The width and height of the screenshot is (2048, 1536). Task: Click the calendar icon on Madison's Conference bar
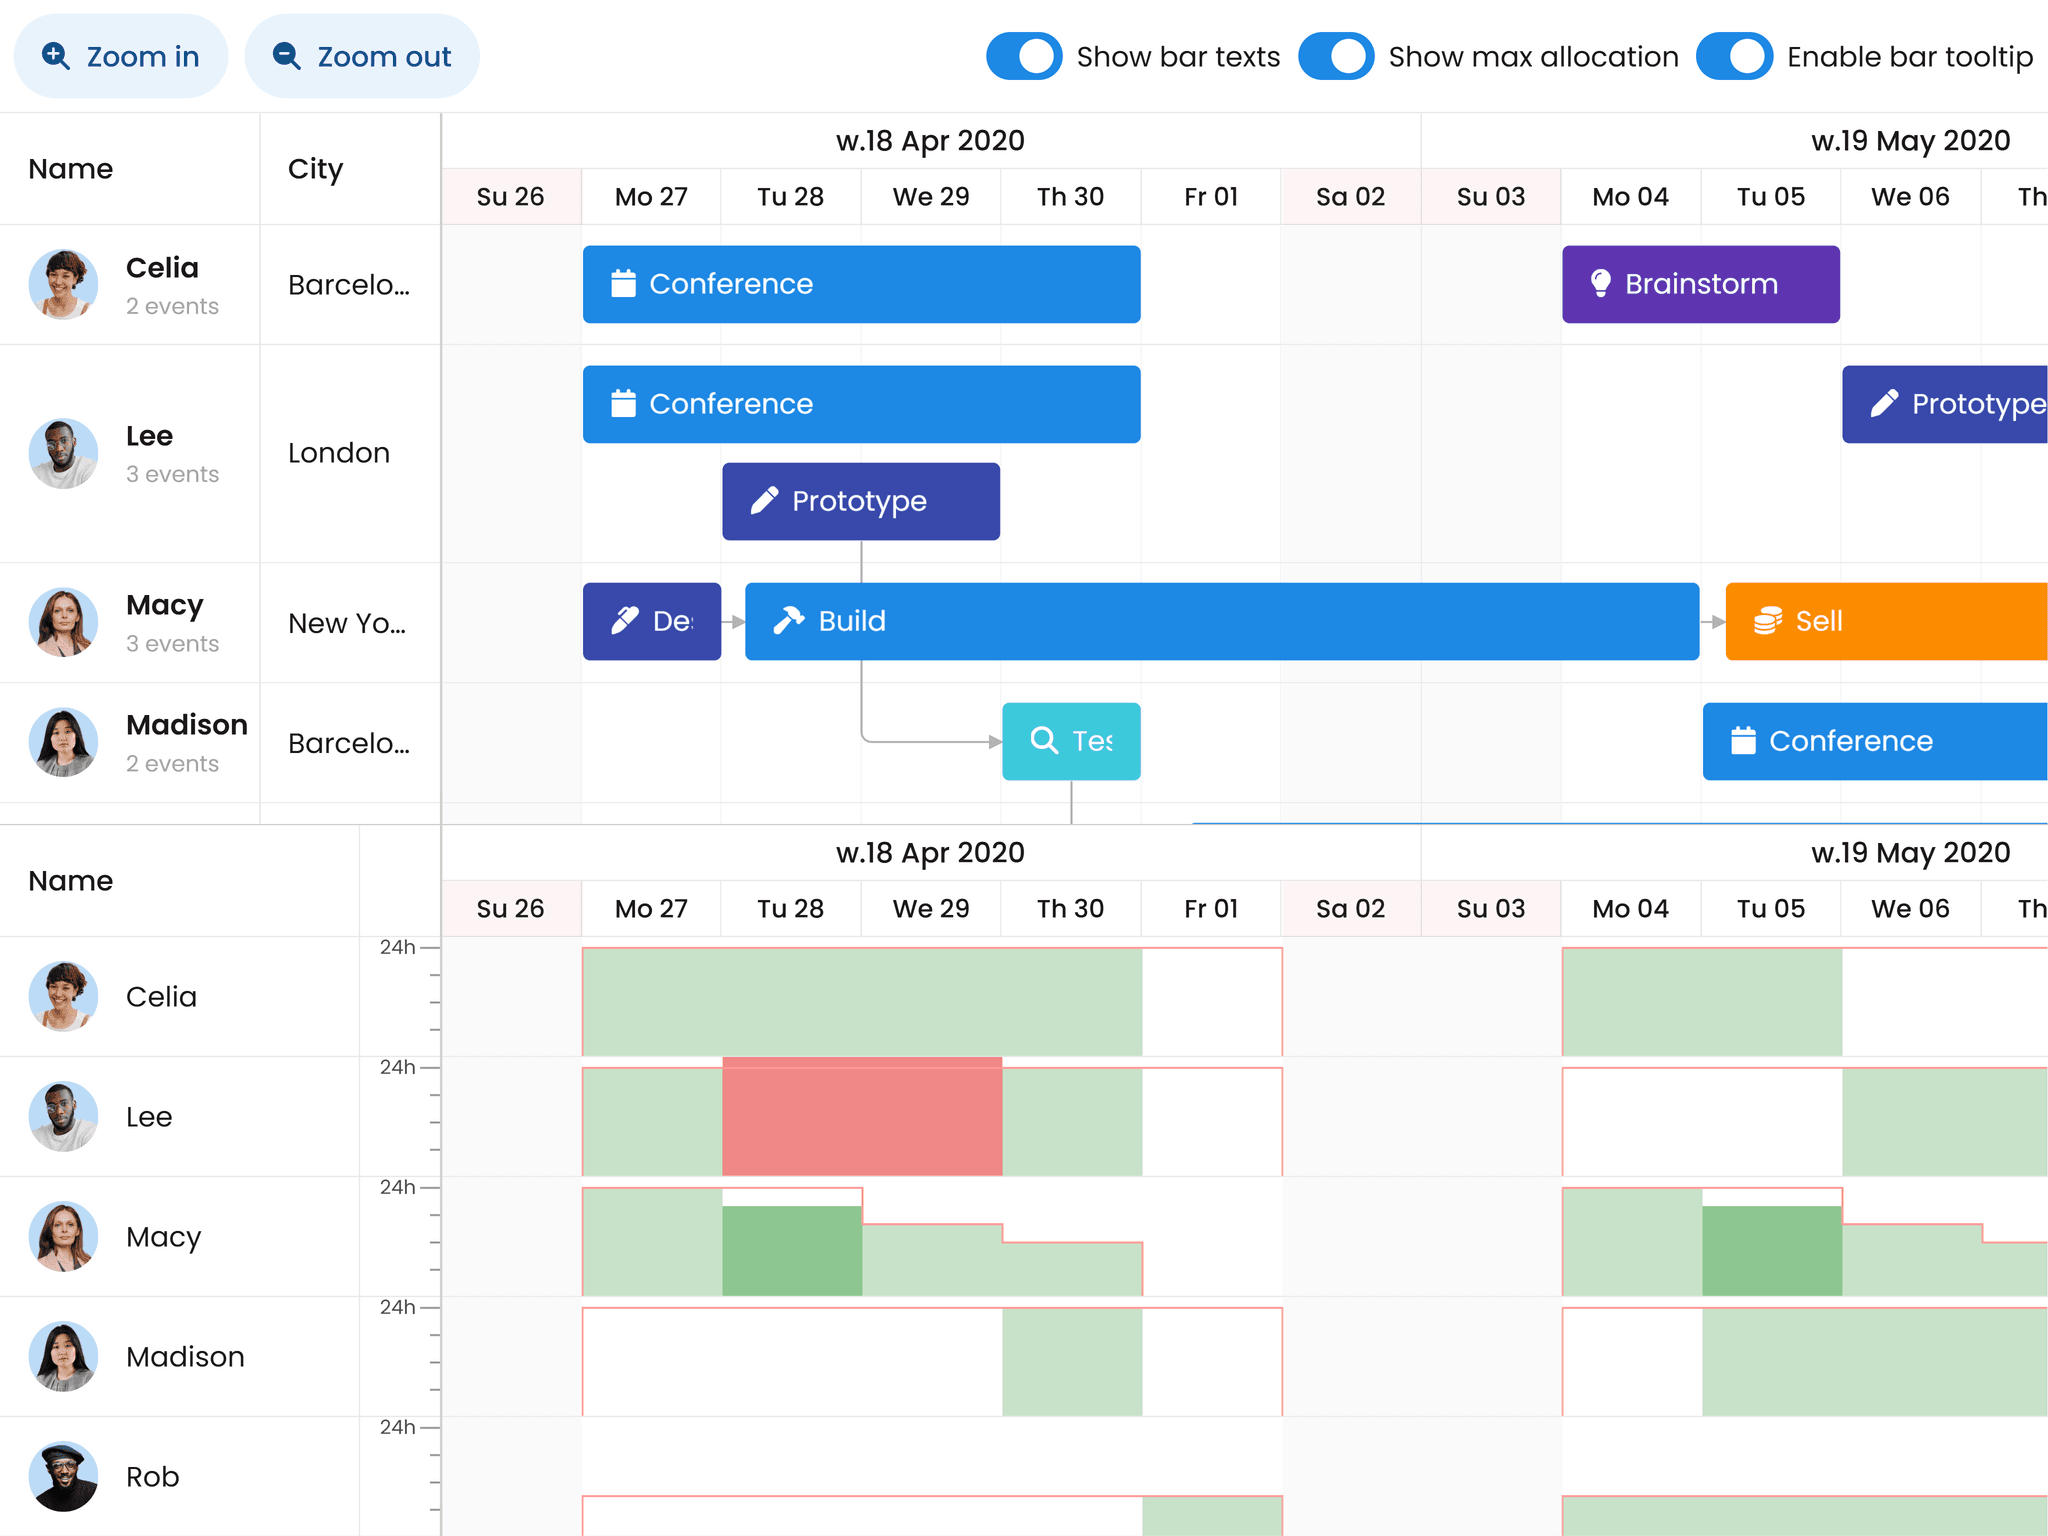click(x=1743, y=741)
